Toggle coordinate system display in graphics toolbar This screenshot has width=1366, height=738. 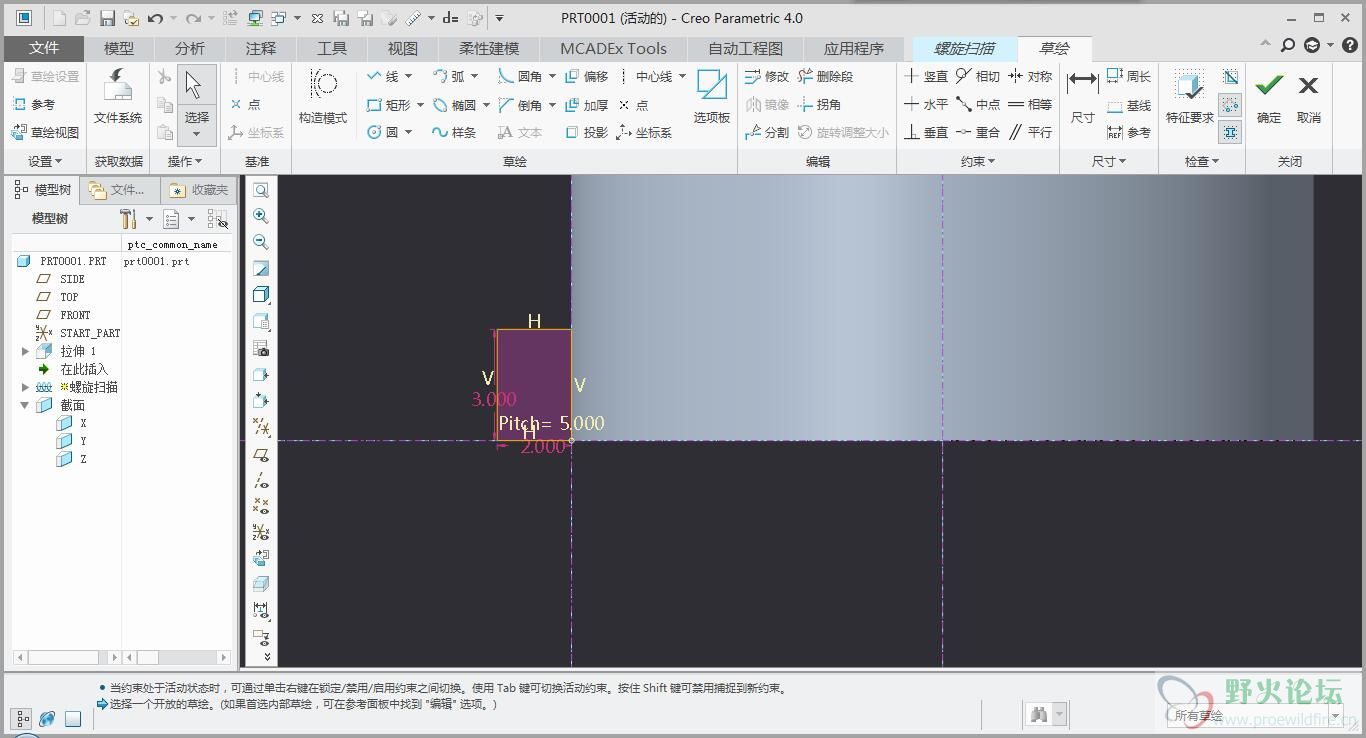coord(261,532)
